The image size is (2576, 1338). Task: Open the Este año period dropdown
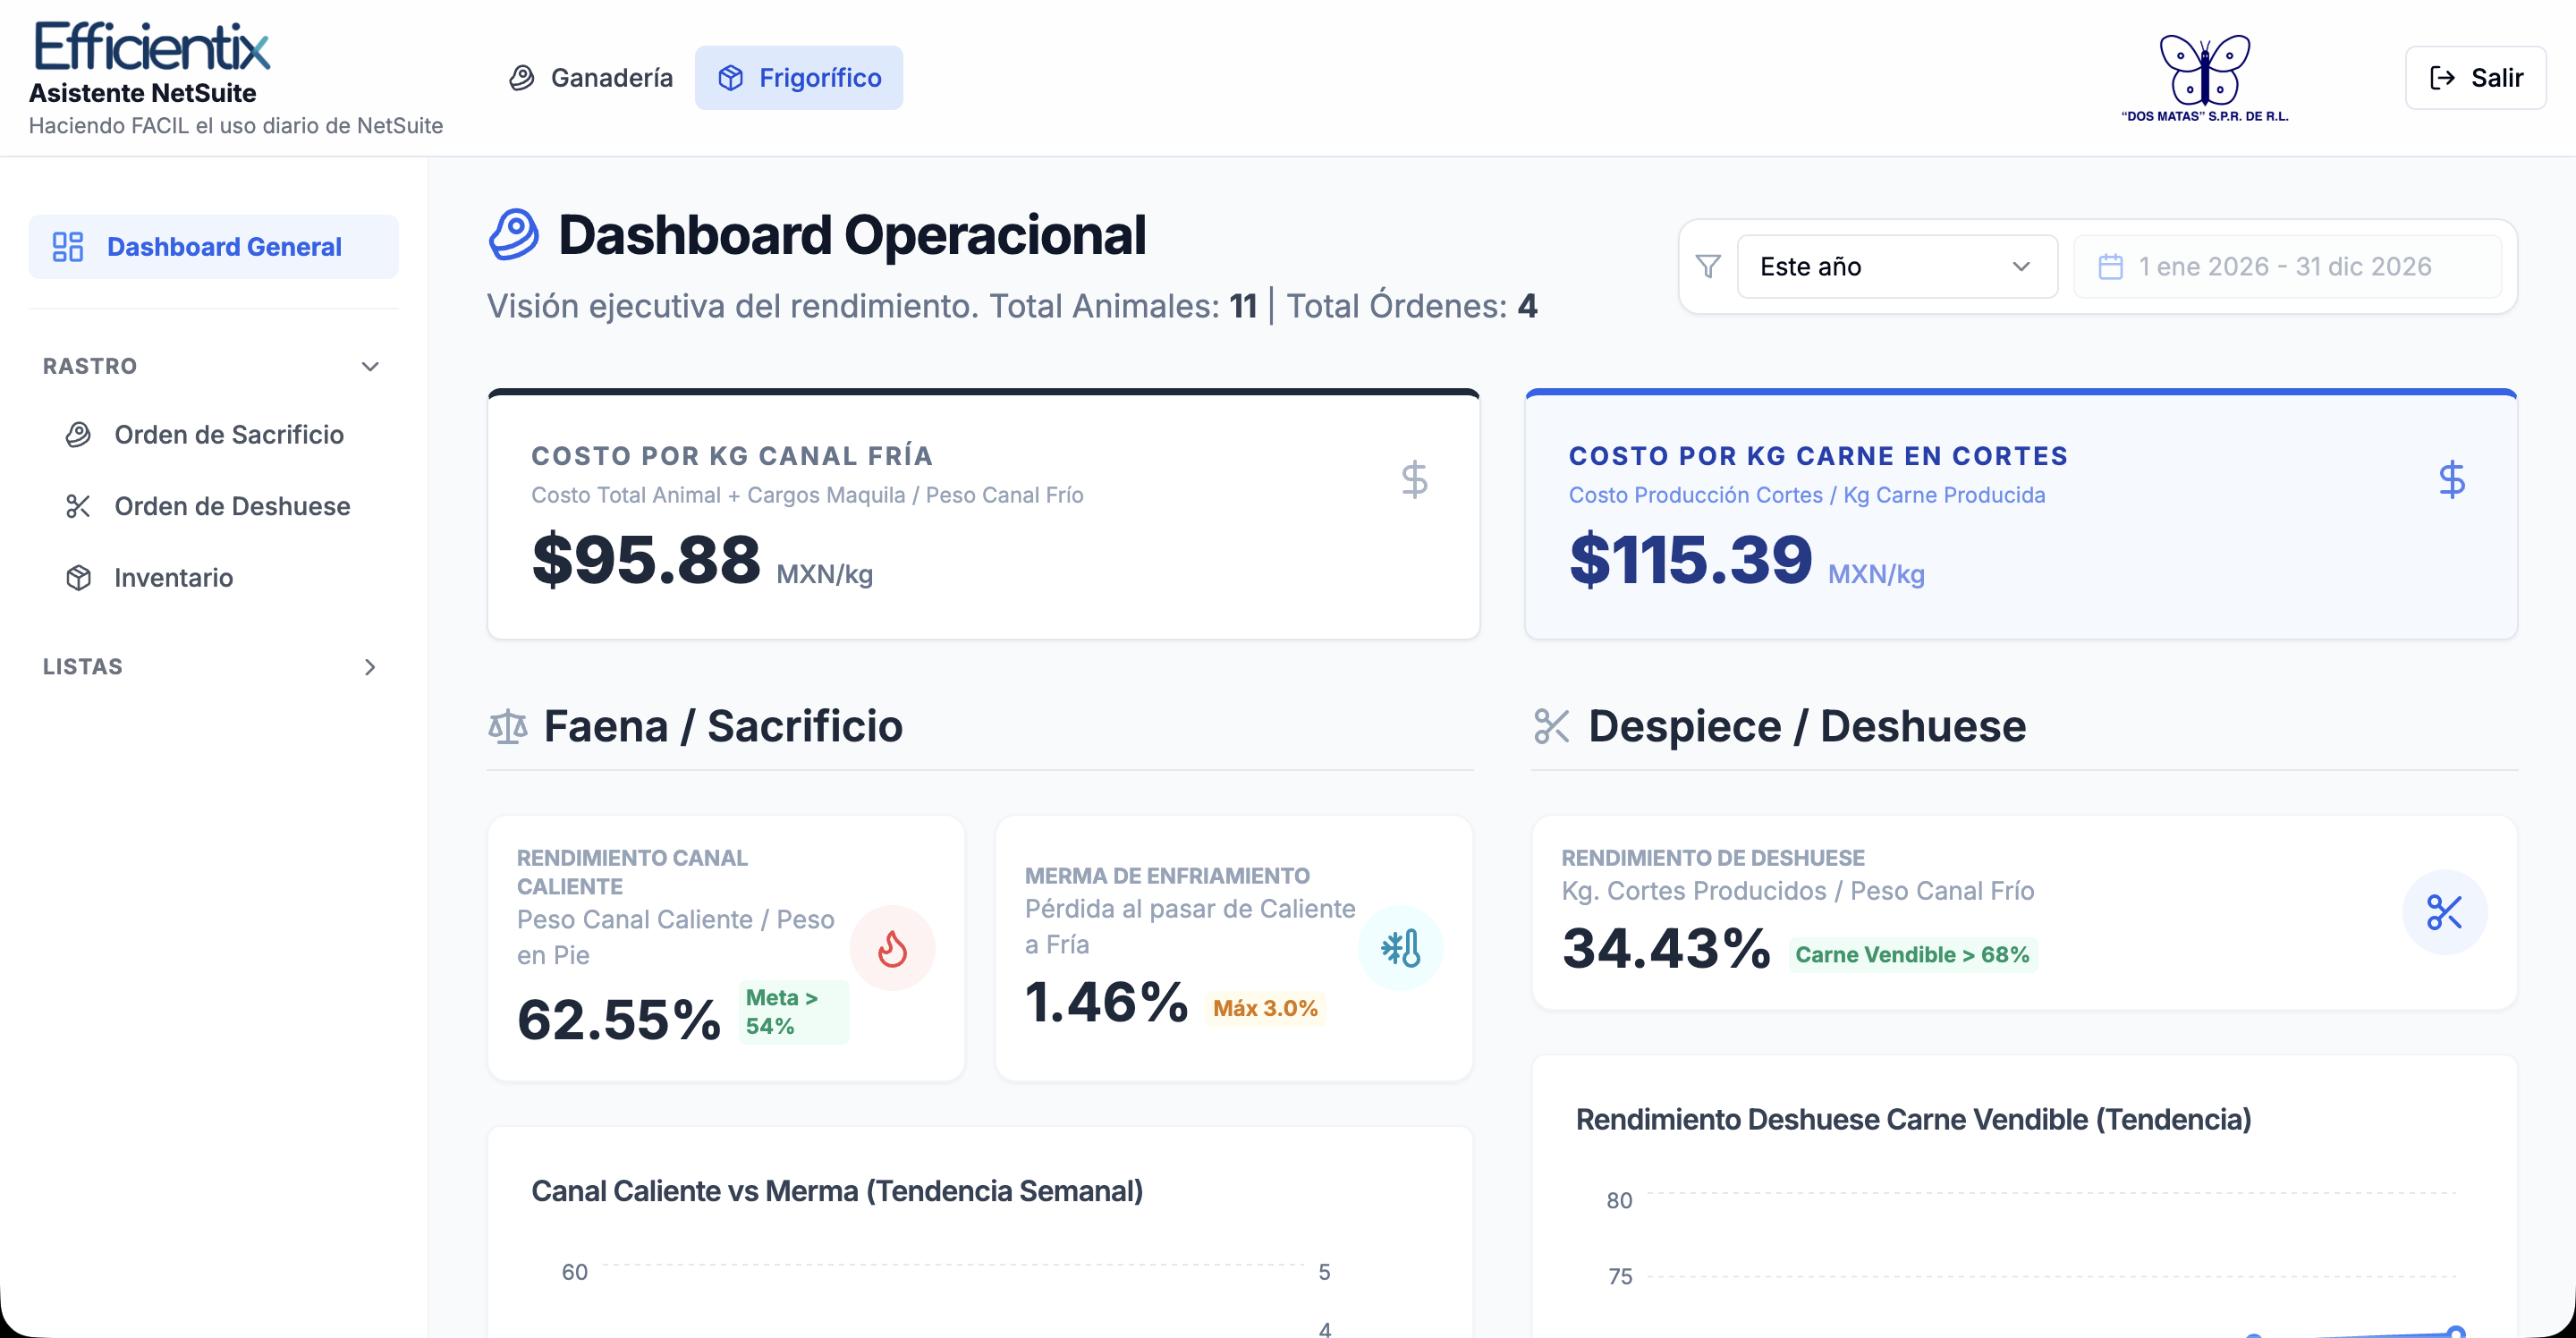(1897, 266)
